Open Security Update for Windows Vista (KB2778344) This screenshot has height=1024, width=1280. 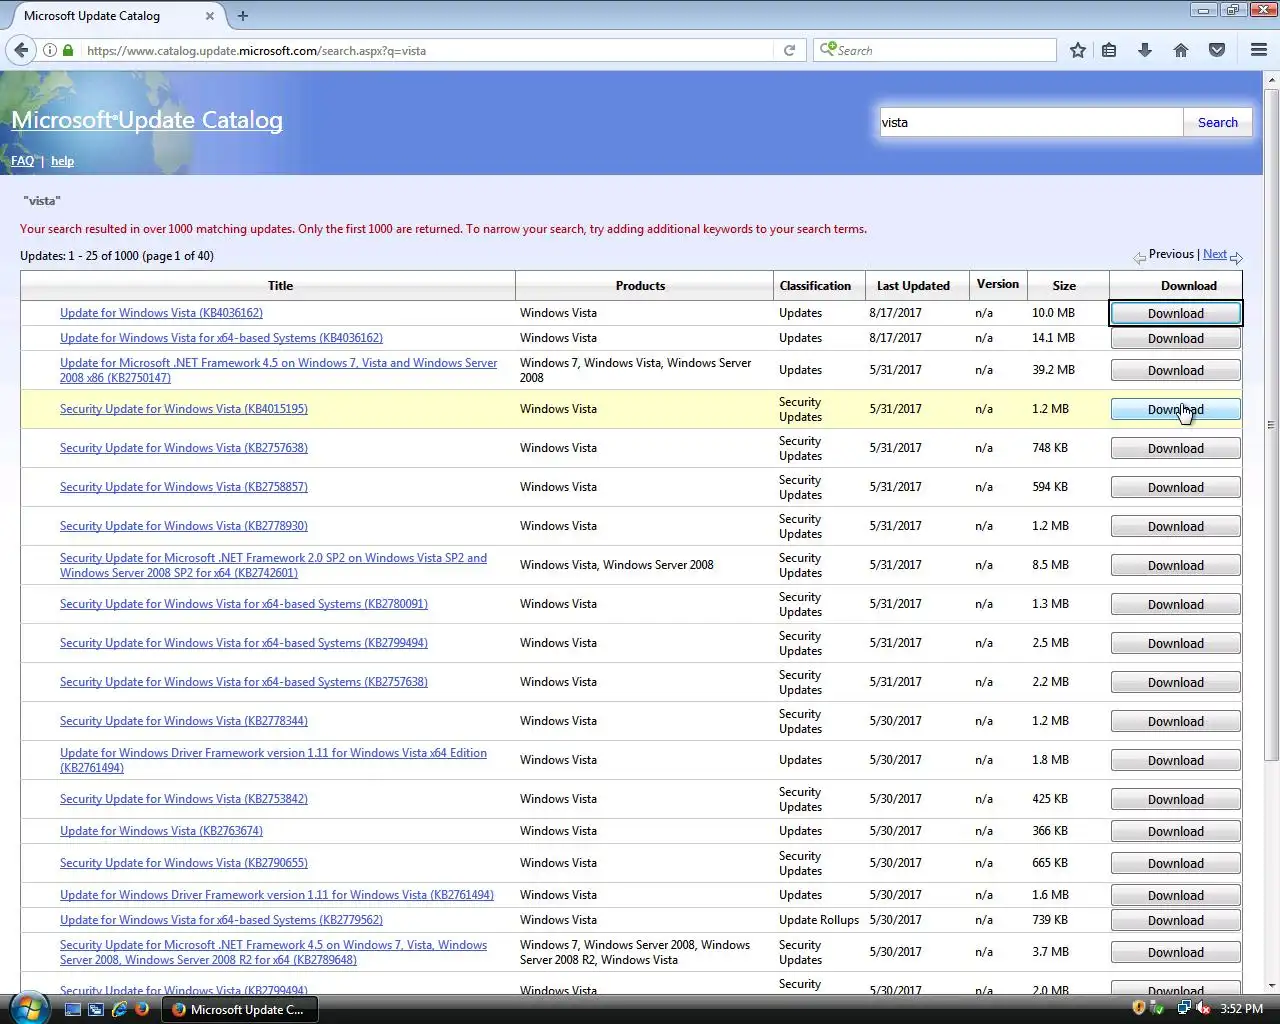tap(184, 721)
